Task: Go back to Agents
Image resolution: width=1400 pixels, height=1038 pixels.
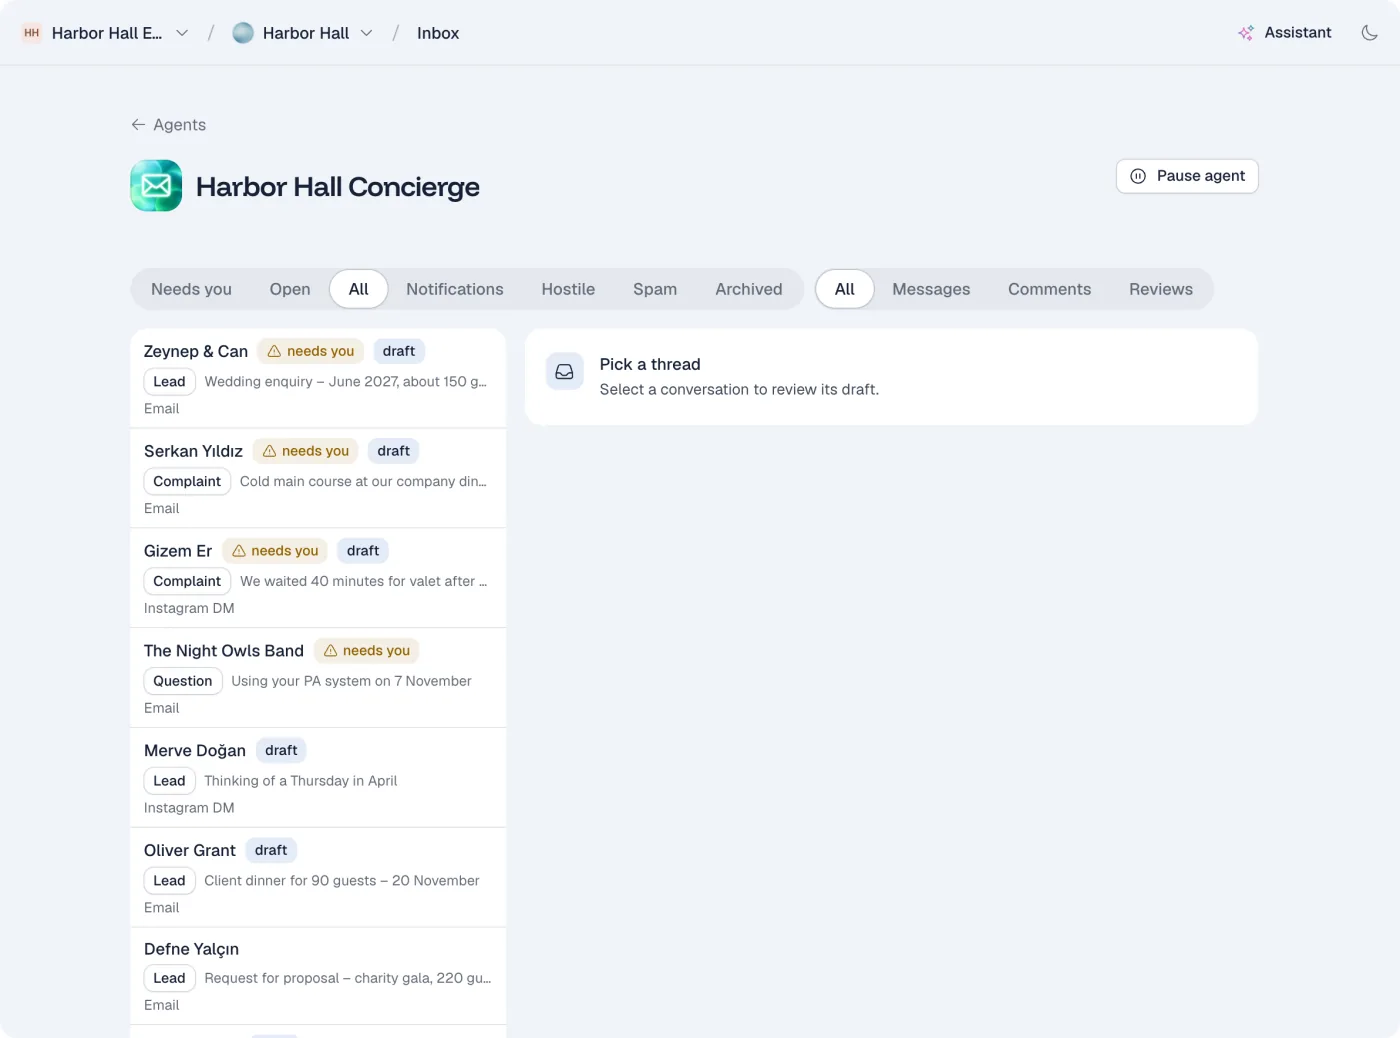Action: [168, 124]
